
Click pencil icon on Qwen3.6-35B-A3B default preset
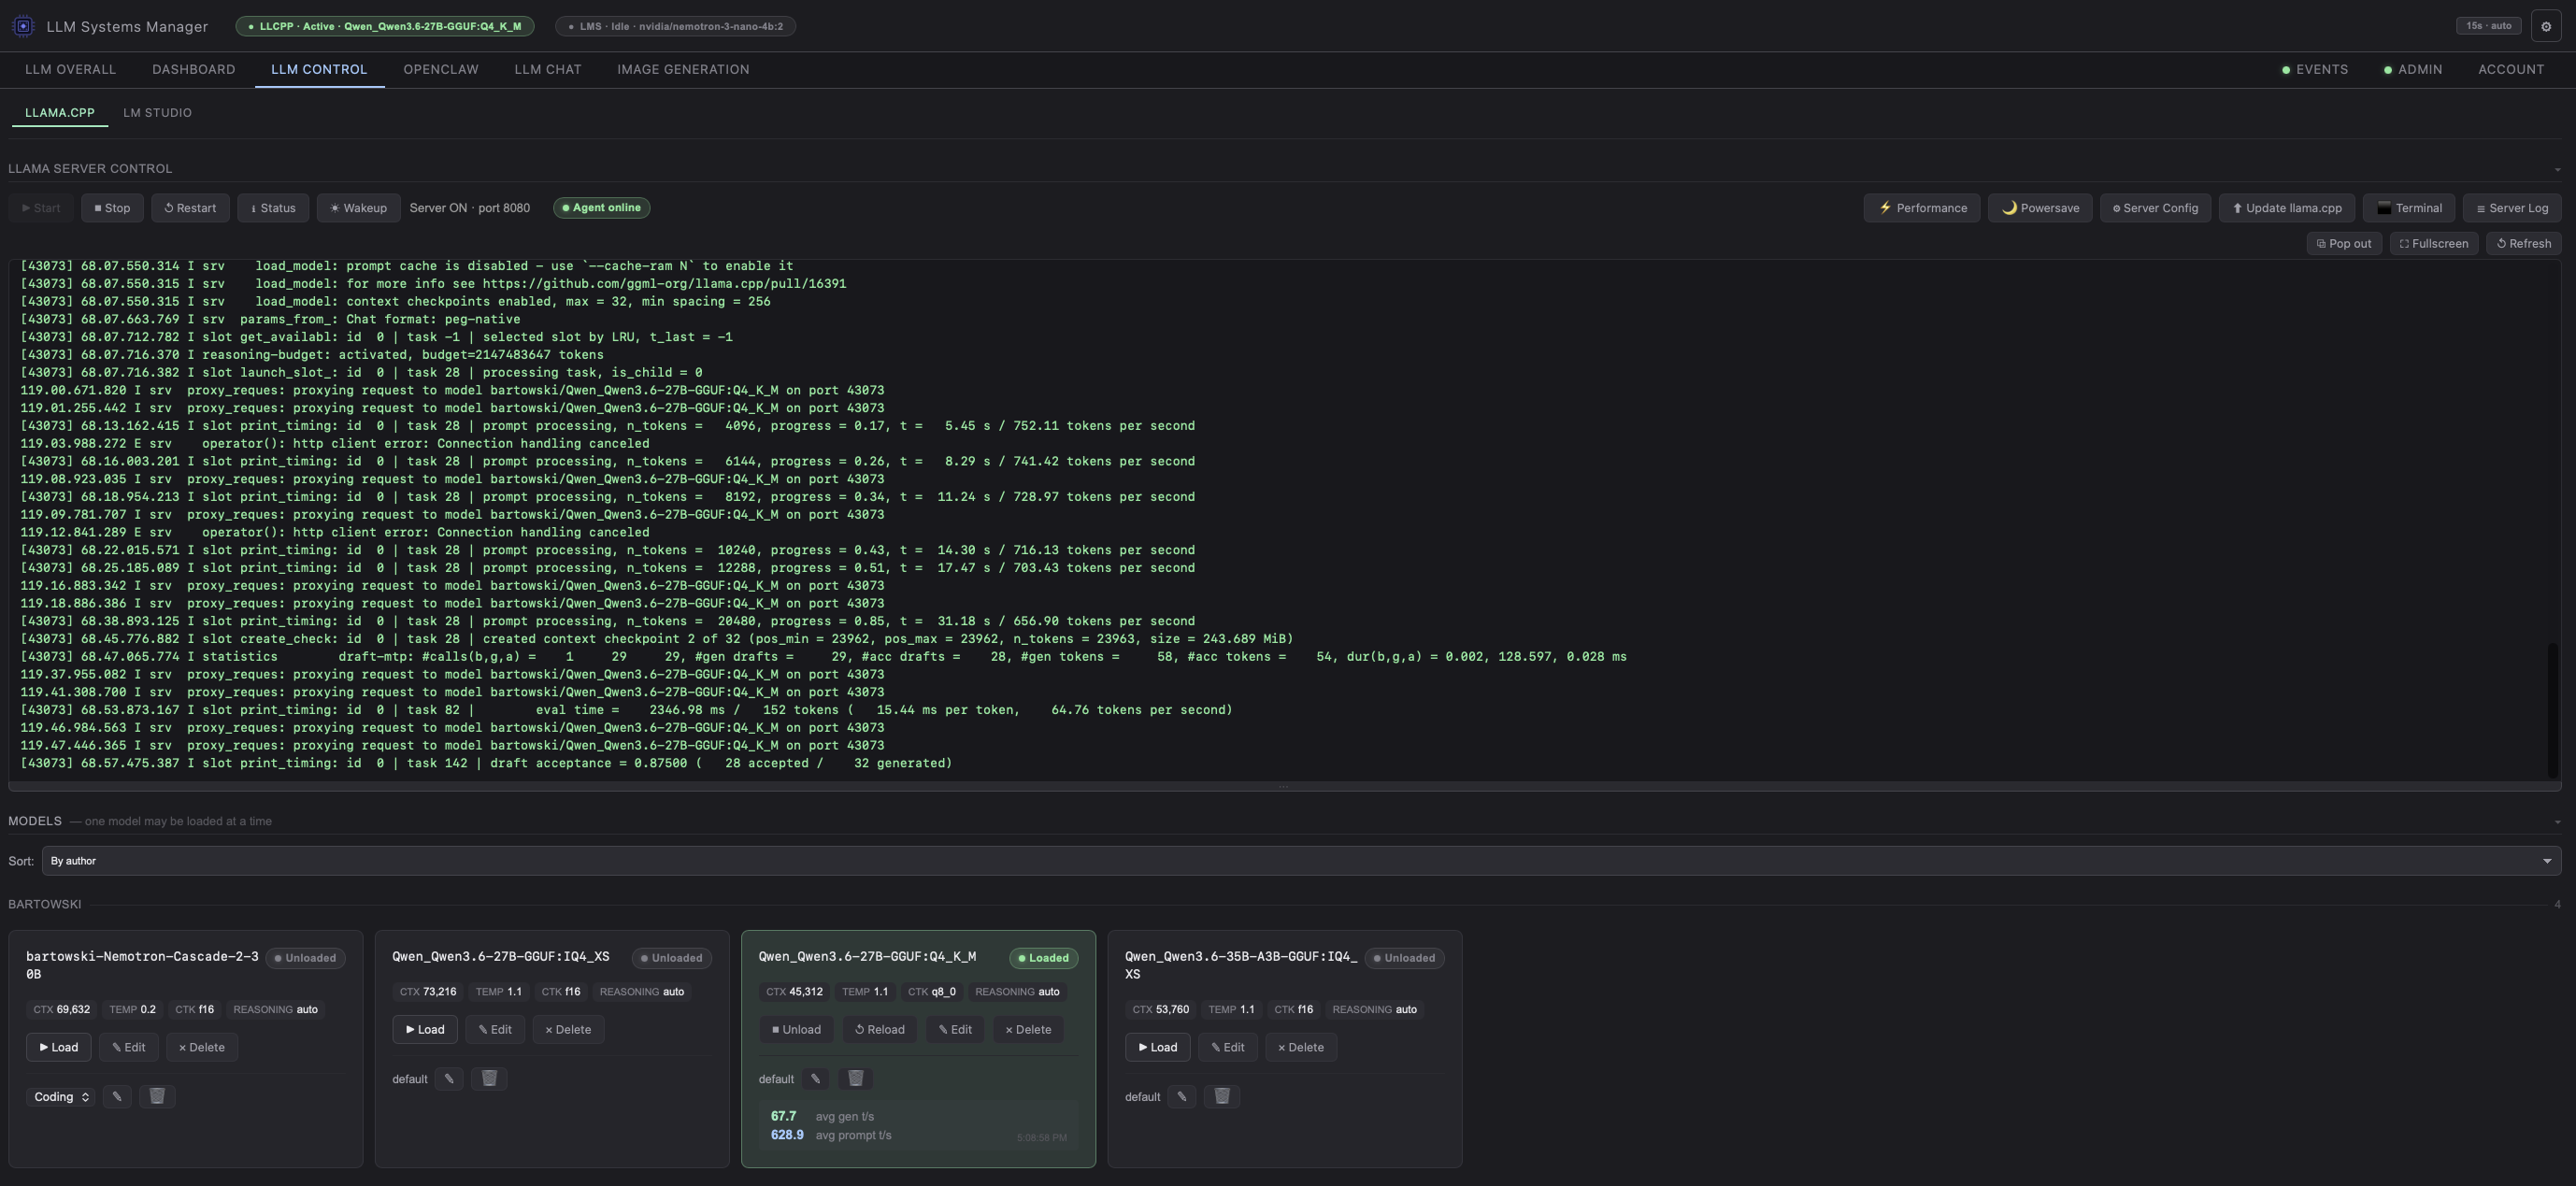pyautogui.click(x=1182, y=1096)
